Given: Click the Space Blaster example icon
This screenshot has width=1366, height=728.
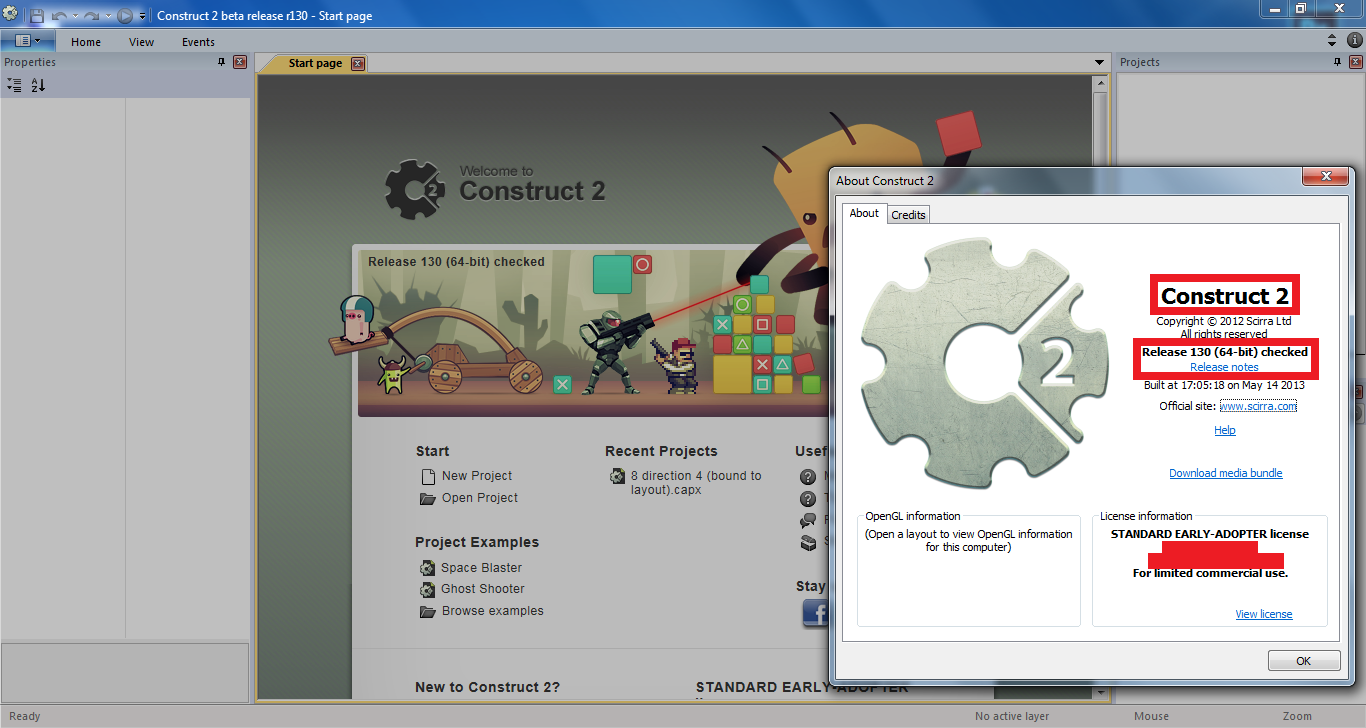Looking at the screenshot, I should point(428,568).
